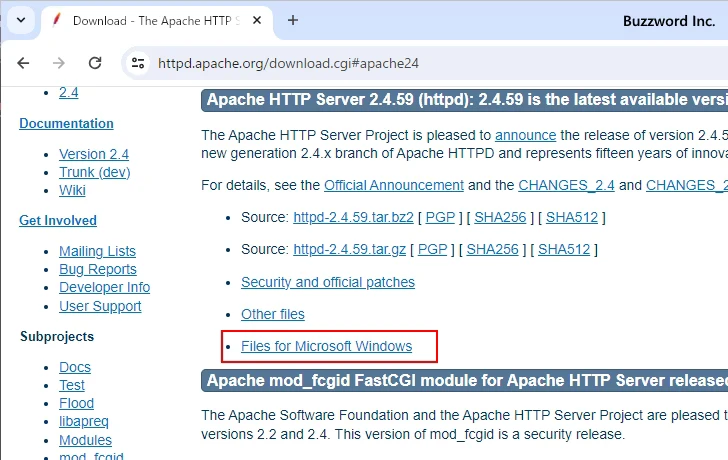Viewport: 728px width, 460px height.
Task: Open the CHANGES_2.4 link
Action: (x=566, y=185)
